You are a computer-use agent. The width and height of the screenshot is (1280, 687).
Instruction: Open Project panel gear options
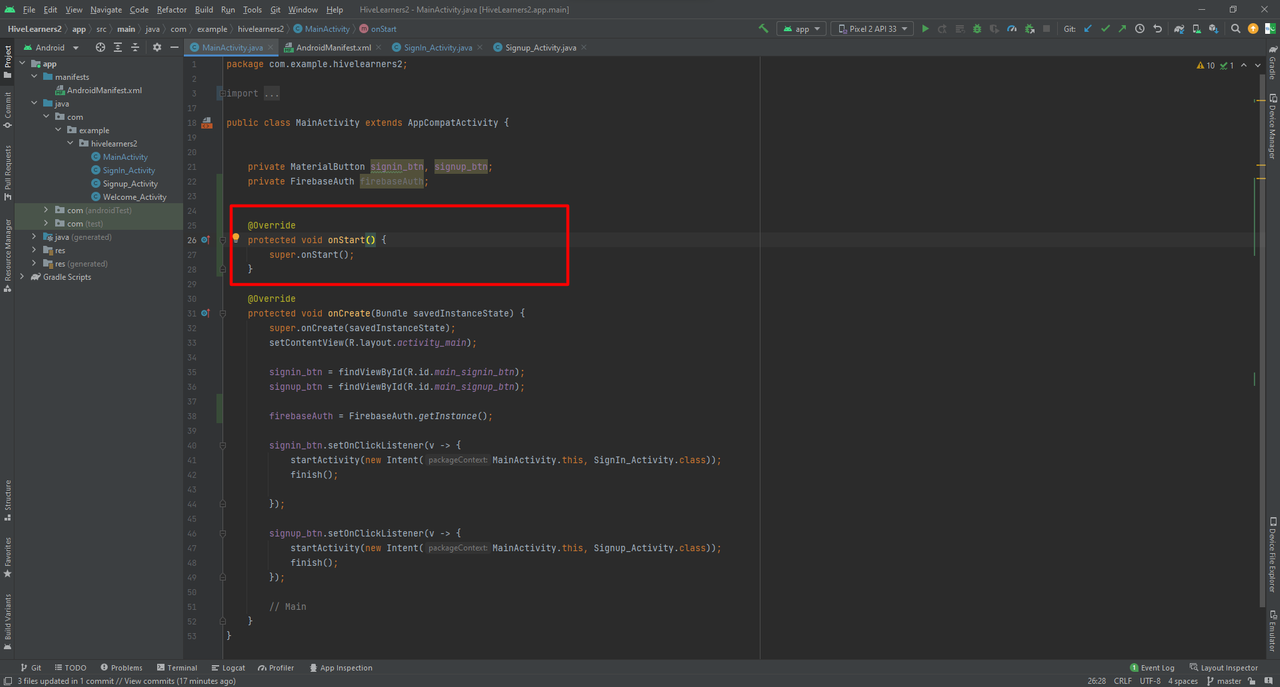[156, 47]
